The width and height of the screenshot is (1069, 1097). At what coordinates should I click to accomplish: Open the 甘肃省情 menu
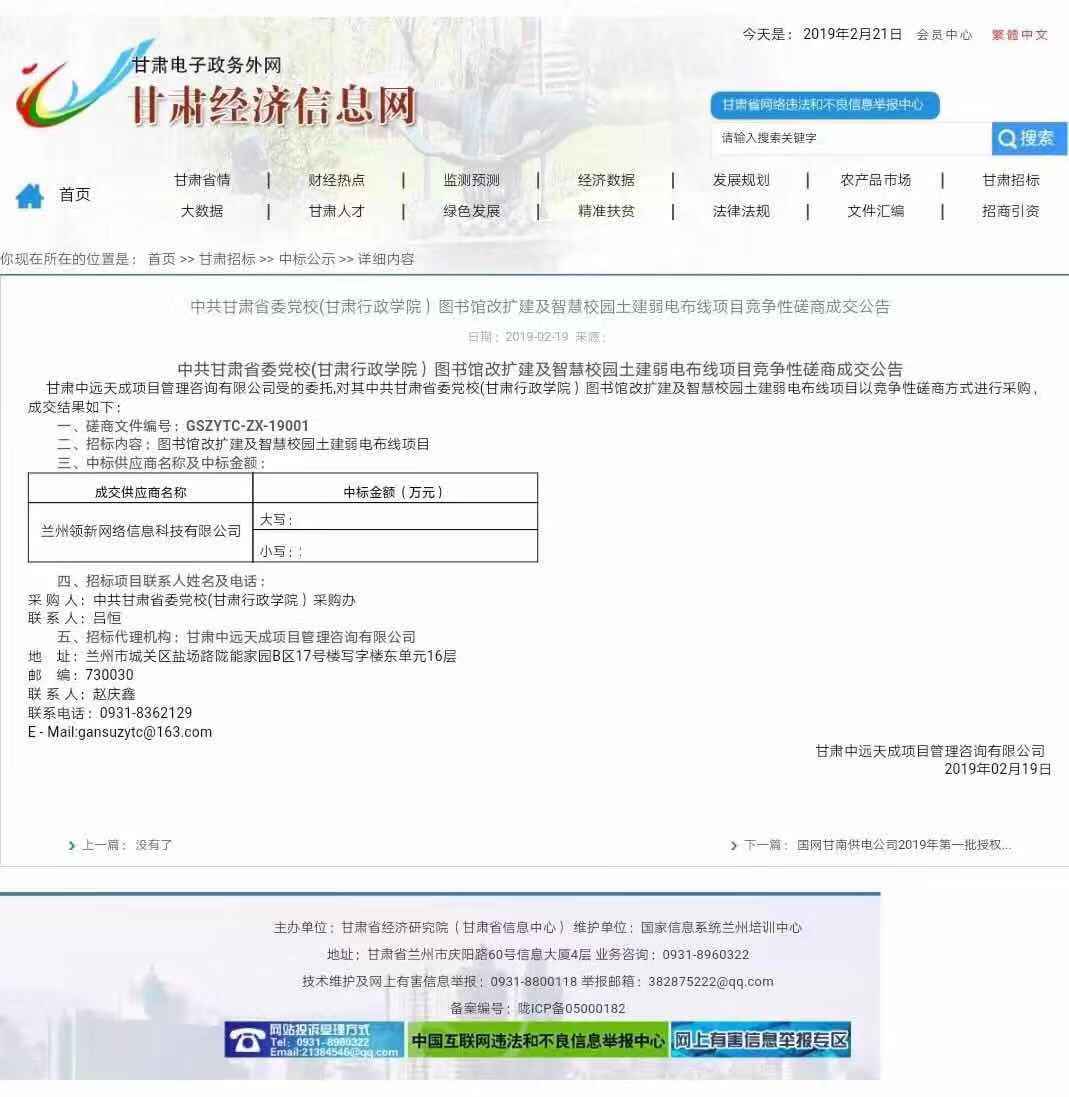pos(202,180)
